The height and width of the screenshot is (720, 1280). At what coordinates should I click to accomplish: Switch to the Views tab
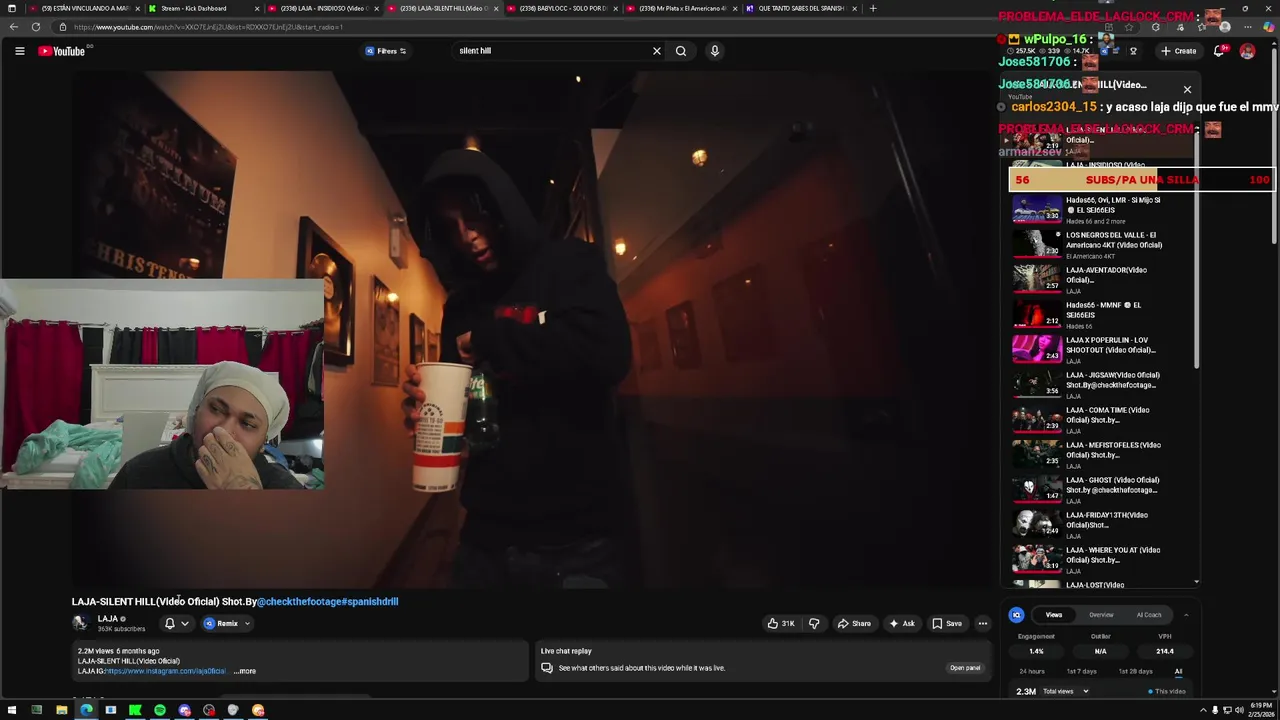click(x=1054, y=615)
